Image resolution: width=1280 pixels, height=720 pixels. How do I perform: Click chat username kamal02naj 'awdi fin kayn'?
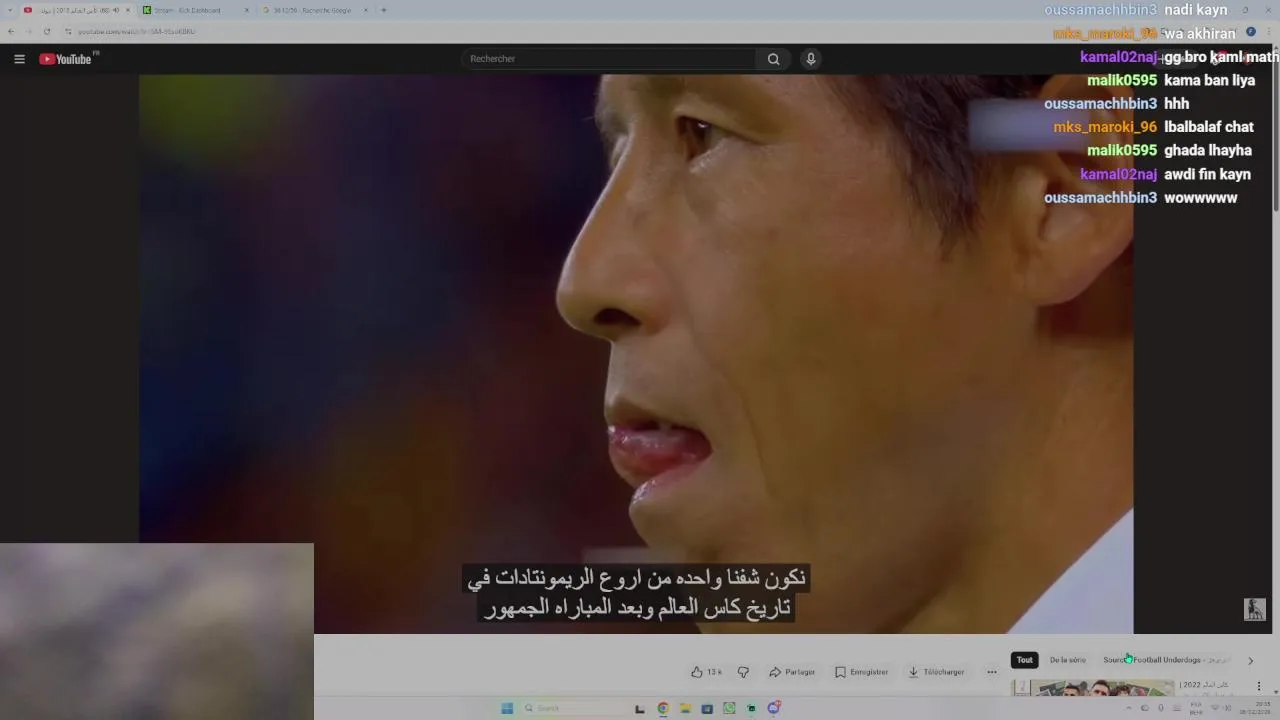pyautogui.click(x=1118, y=174)
